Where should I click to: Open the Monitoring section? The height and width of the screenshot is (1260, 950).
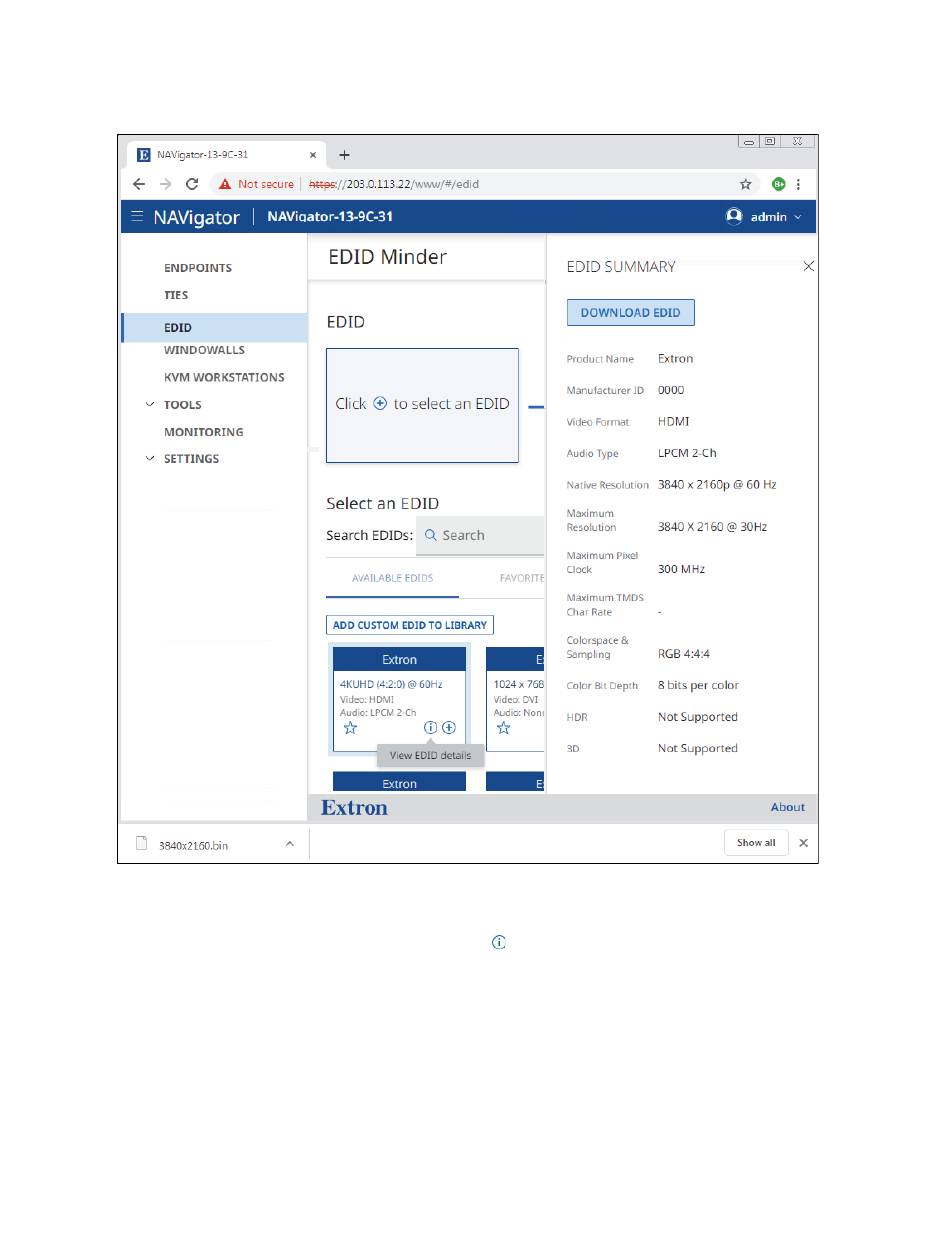tap(204, 432)
